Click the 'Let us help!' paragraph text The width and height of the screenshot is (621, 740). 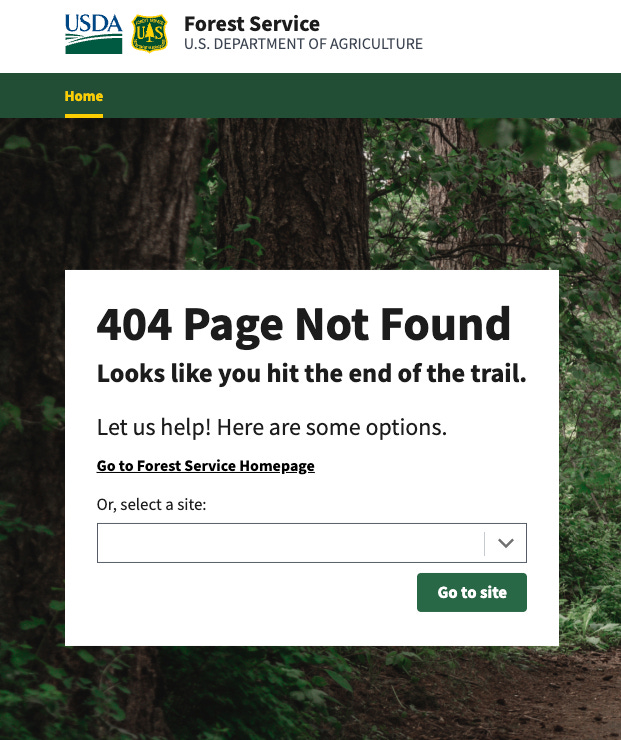(x=271, y=428)
